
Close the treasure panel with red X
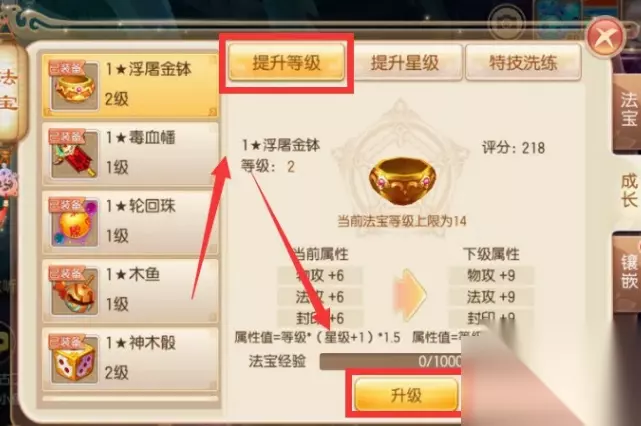[605, 38]
